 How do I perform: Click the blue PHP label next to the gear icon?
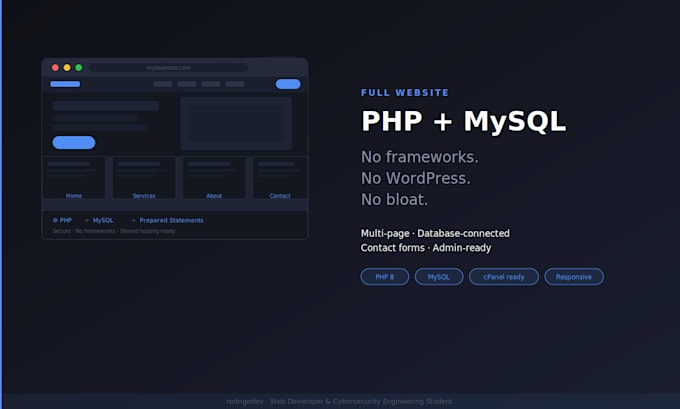[x=66, y=220]
